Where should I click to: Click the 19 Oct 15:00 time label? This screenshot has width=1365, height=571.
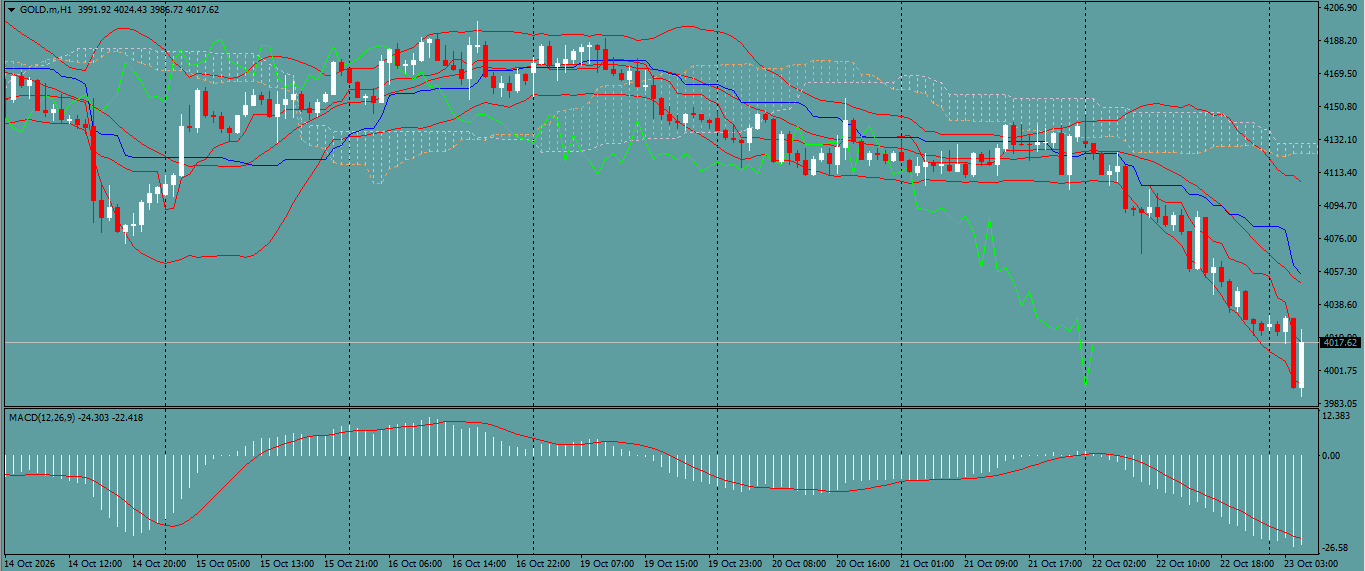point(672,564)
